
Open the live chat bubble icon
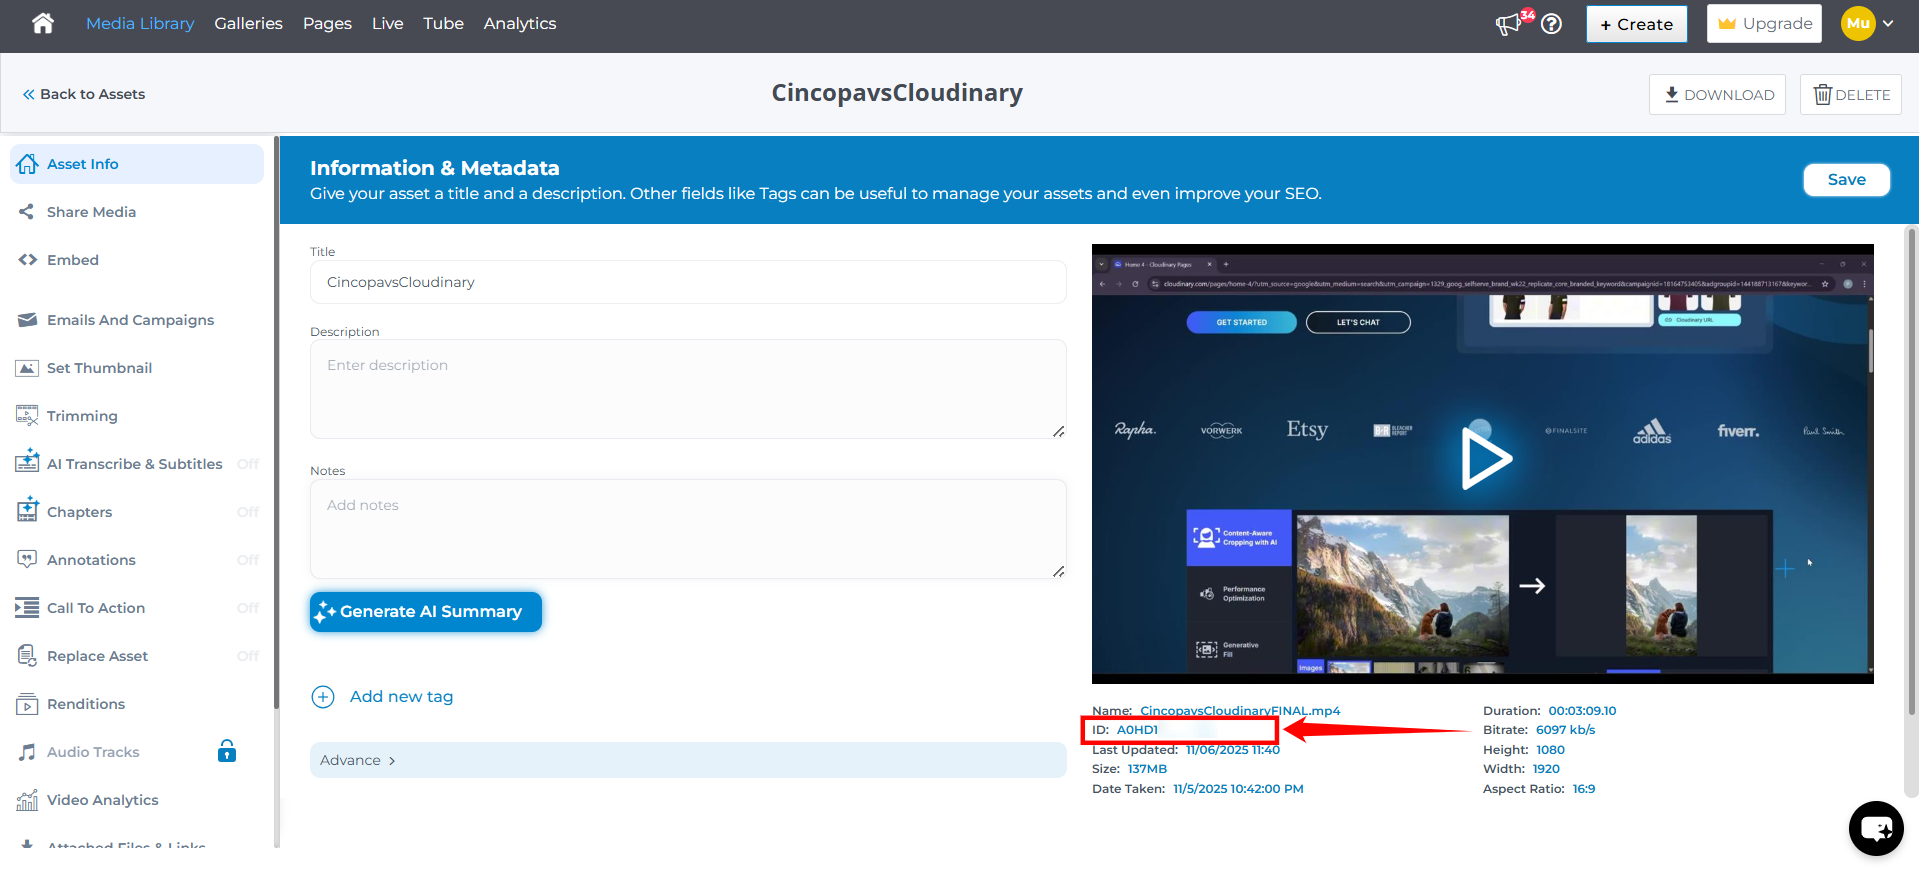1875,828
